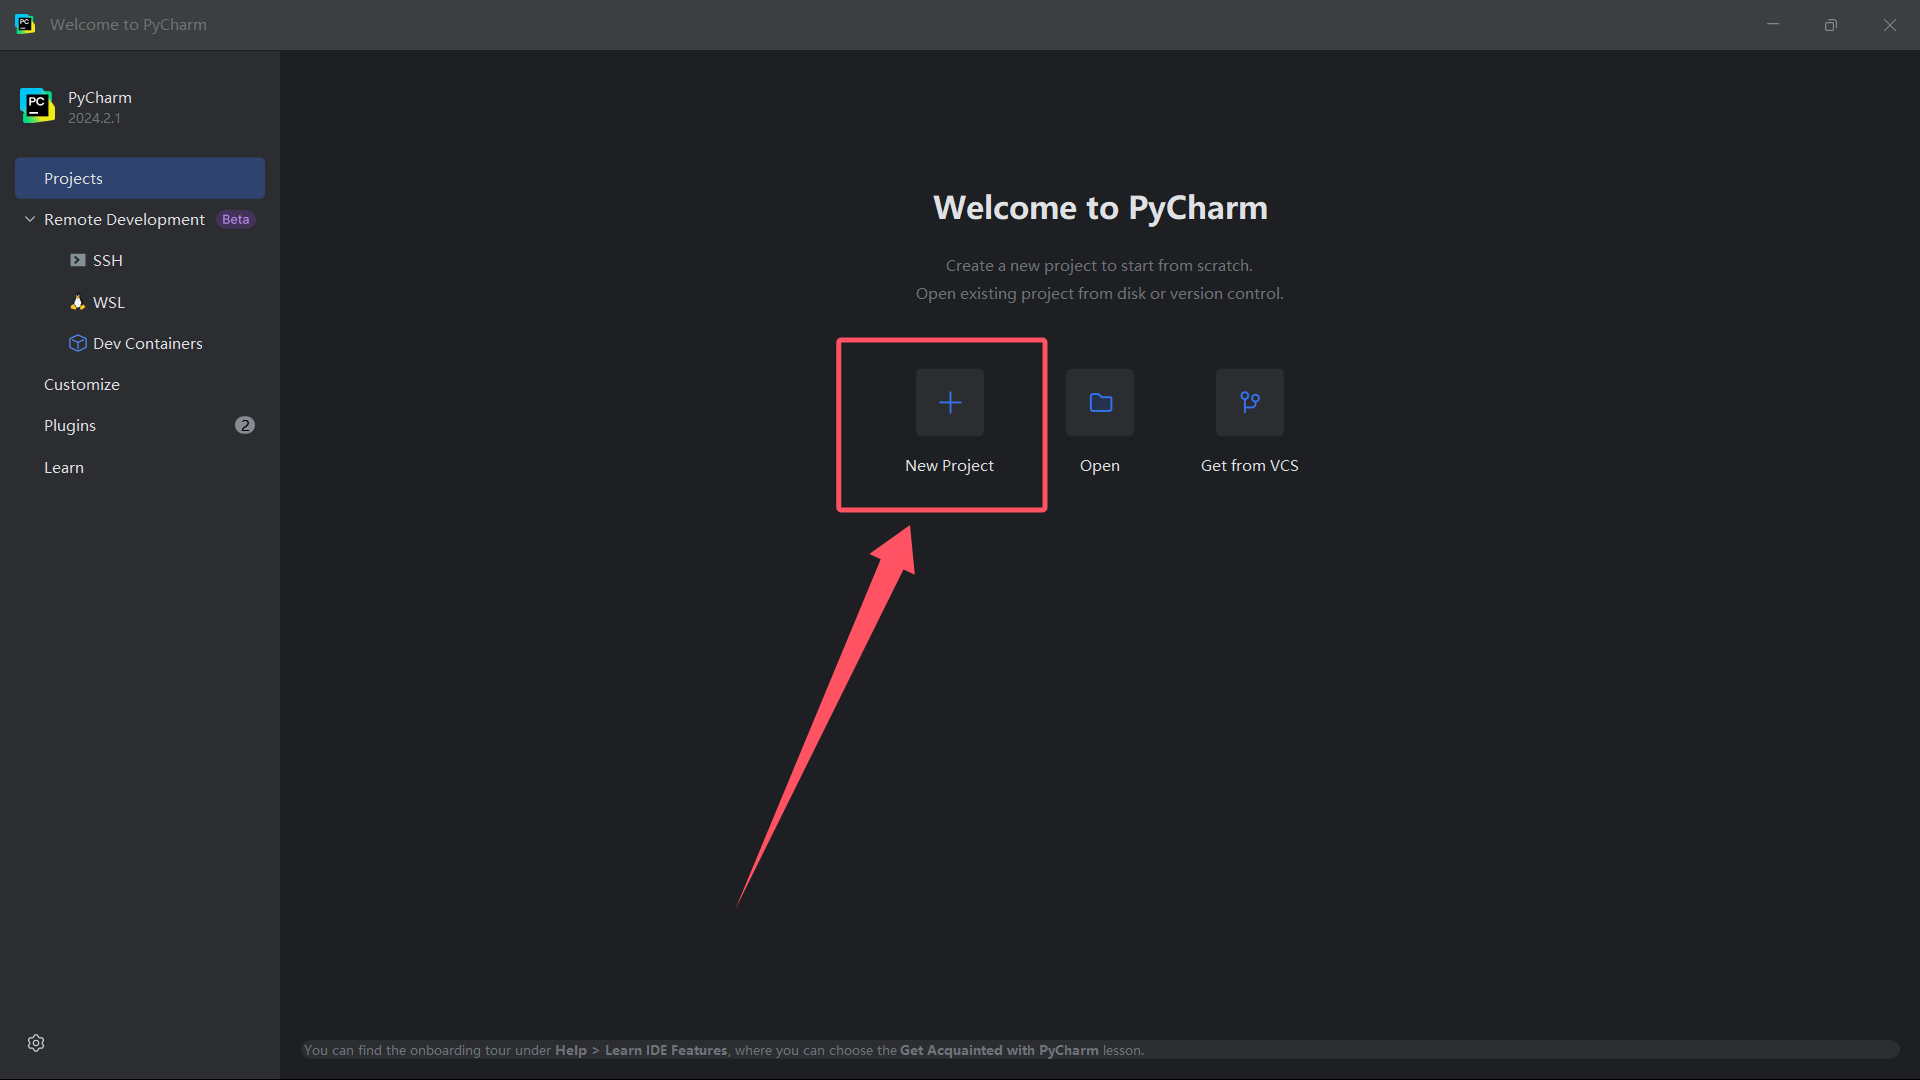
Task: Open the Learn section
Action: (x=64, y=467)
